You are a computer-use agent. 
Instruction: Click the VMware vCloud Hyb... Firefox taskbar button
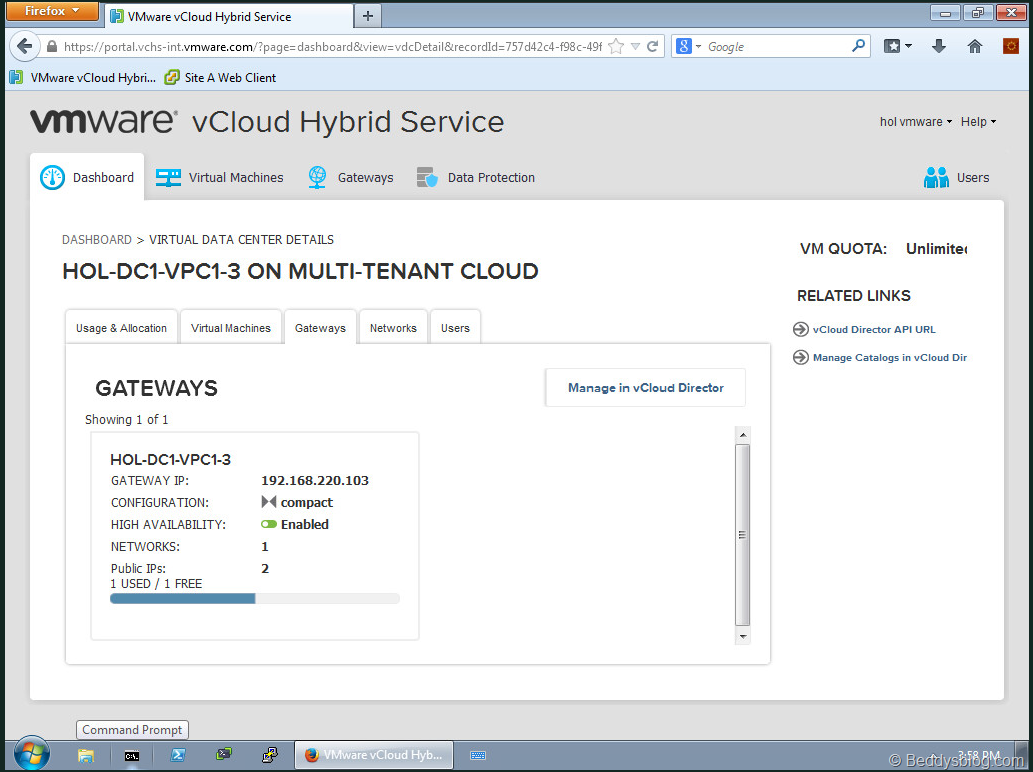(x=374, y=755)
